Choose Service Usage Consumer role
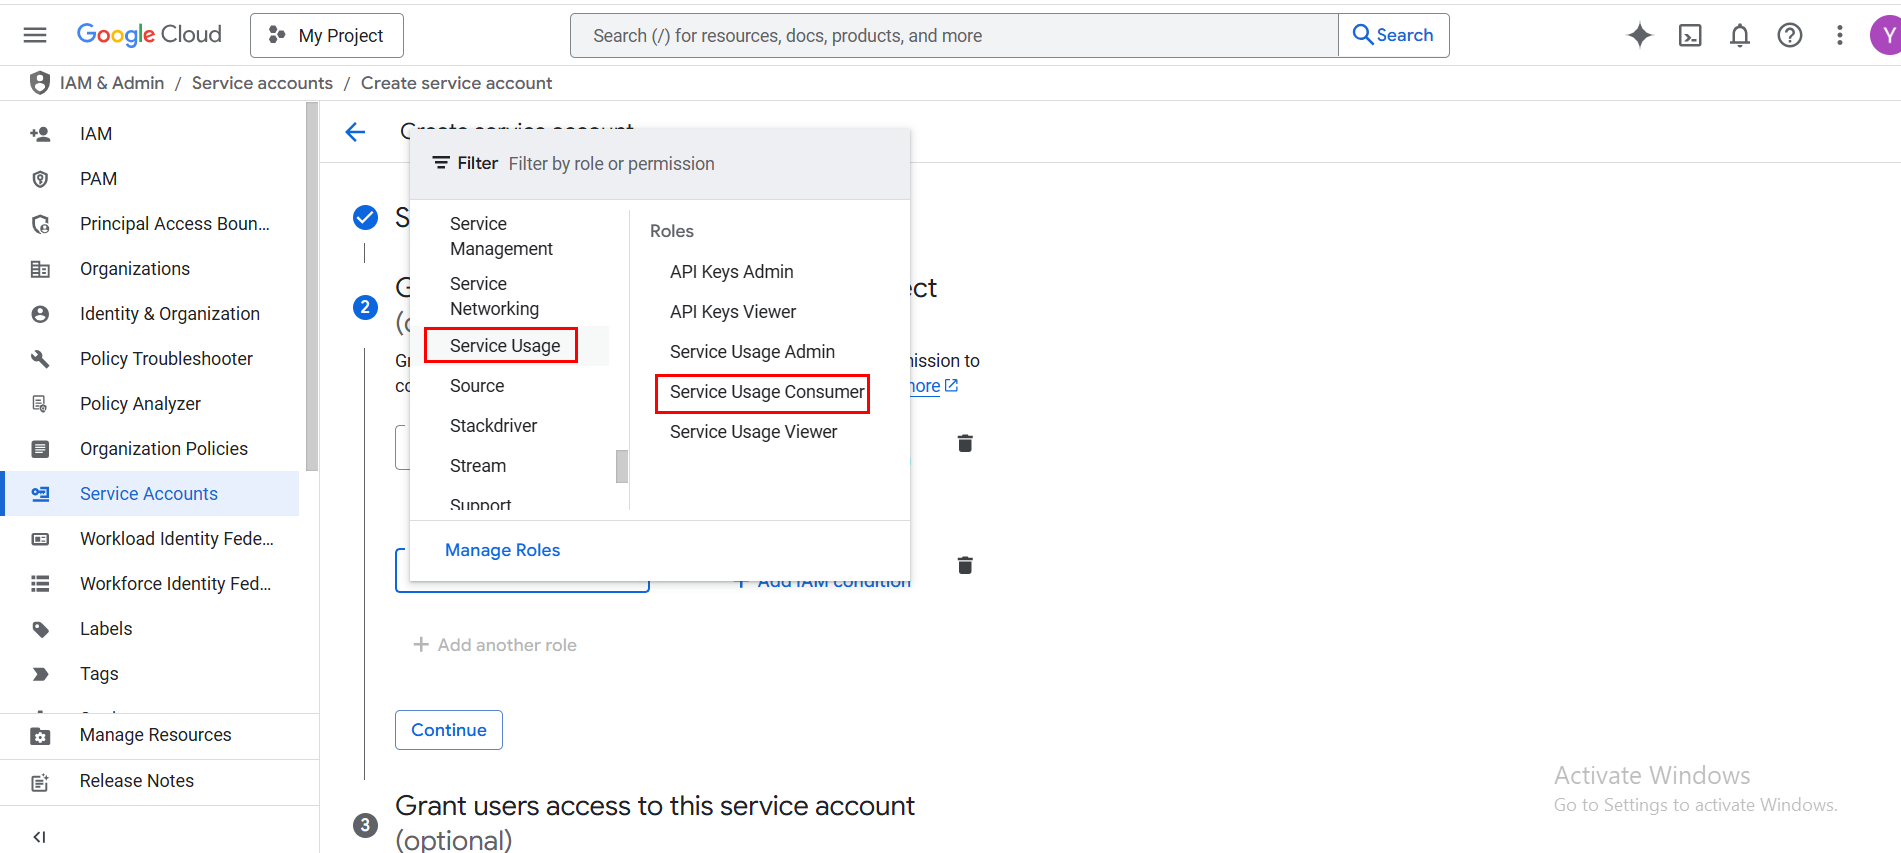 coord(766,392)
